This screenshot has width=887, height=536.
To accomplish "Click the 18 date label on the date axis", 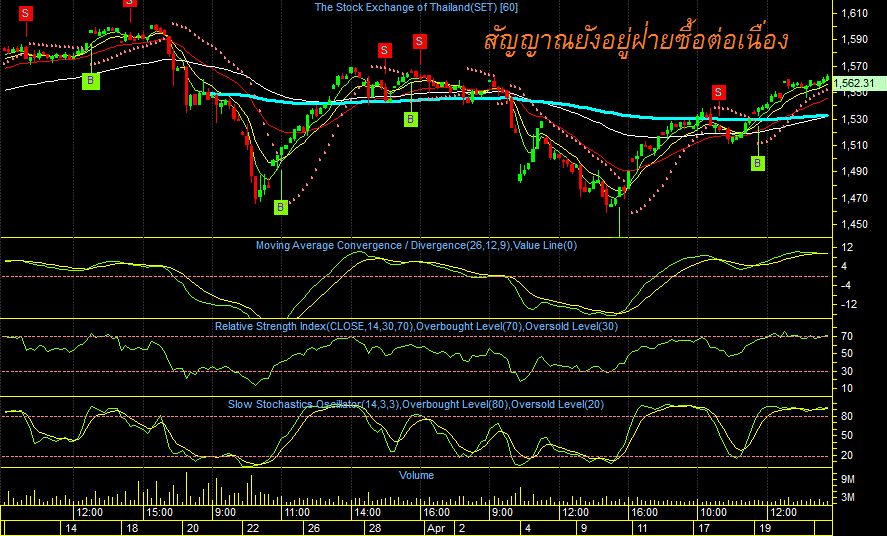I will [x=132, y=529].
